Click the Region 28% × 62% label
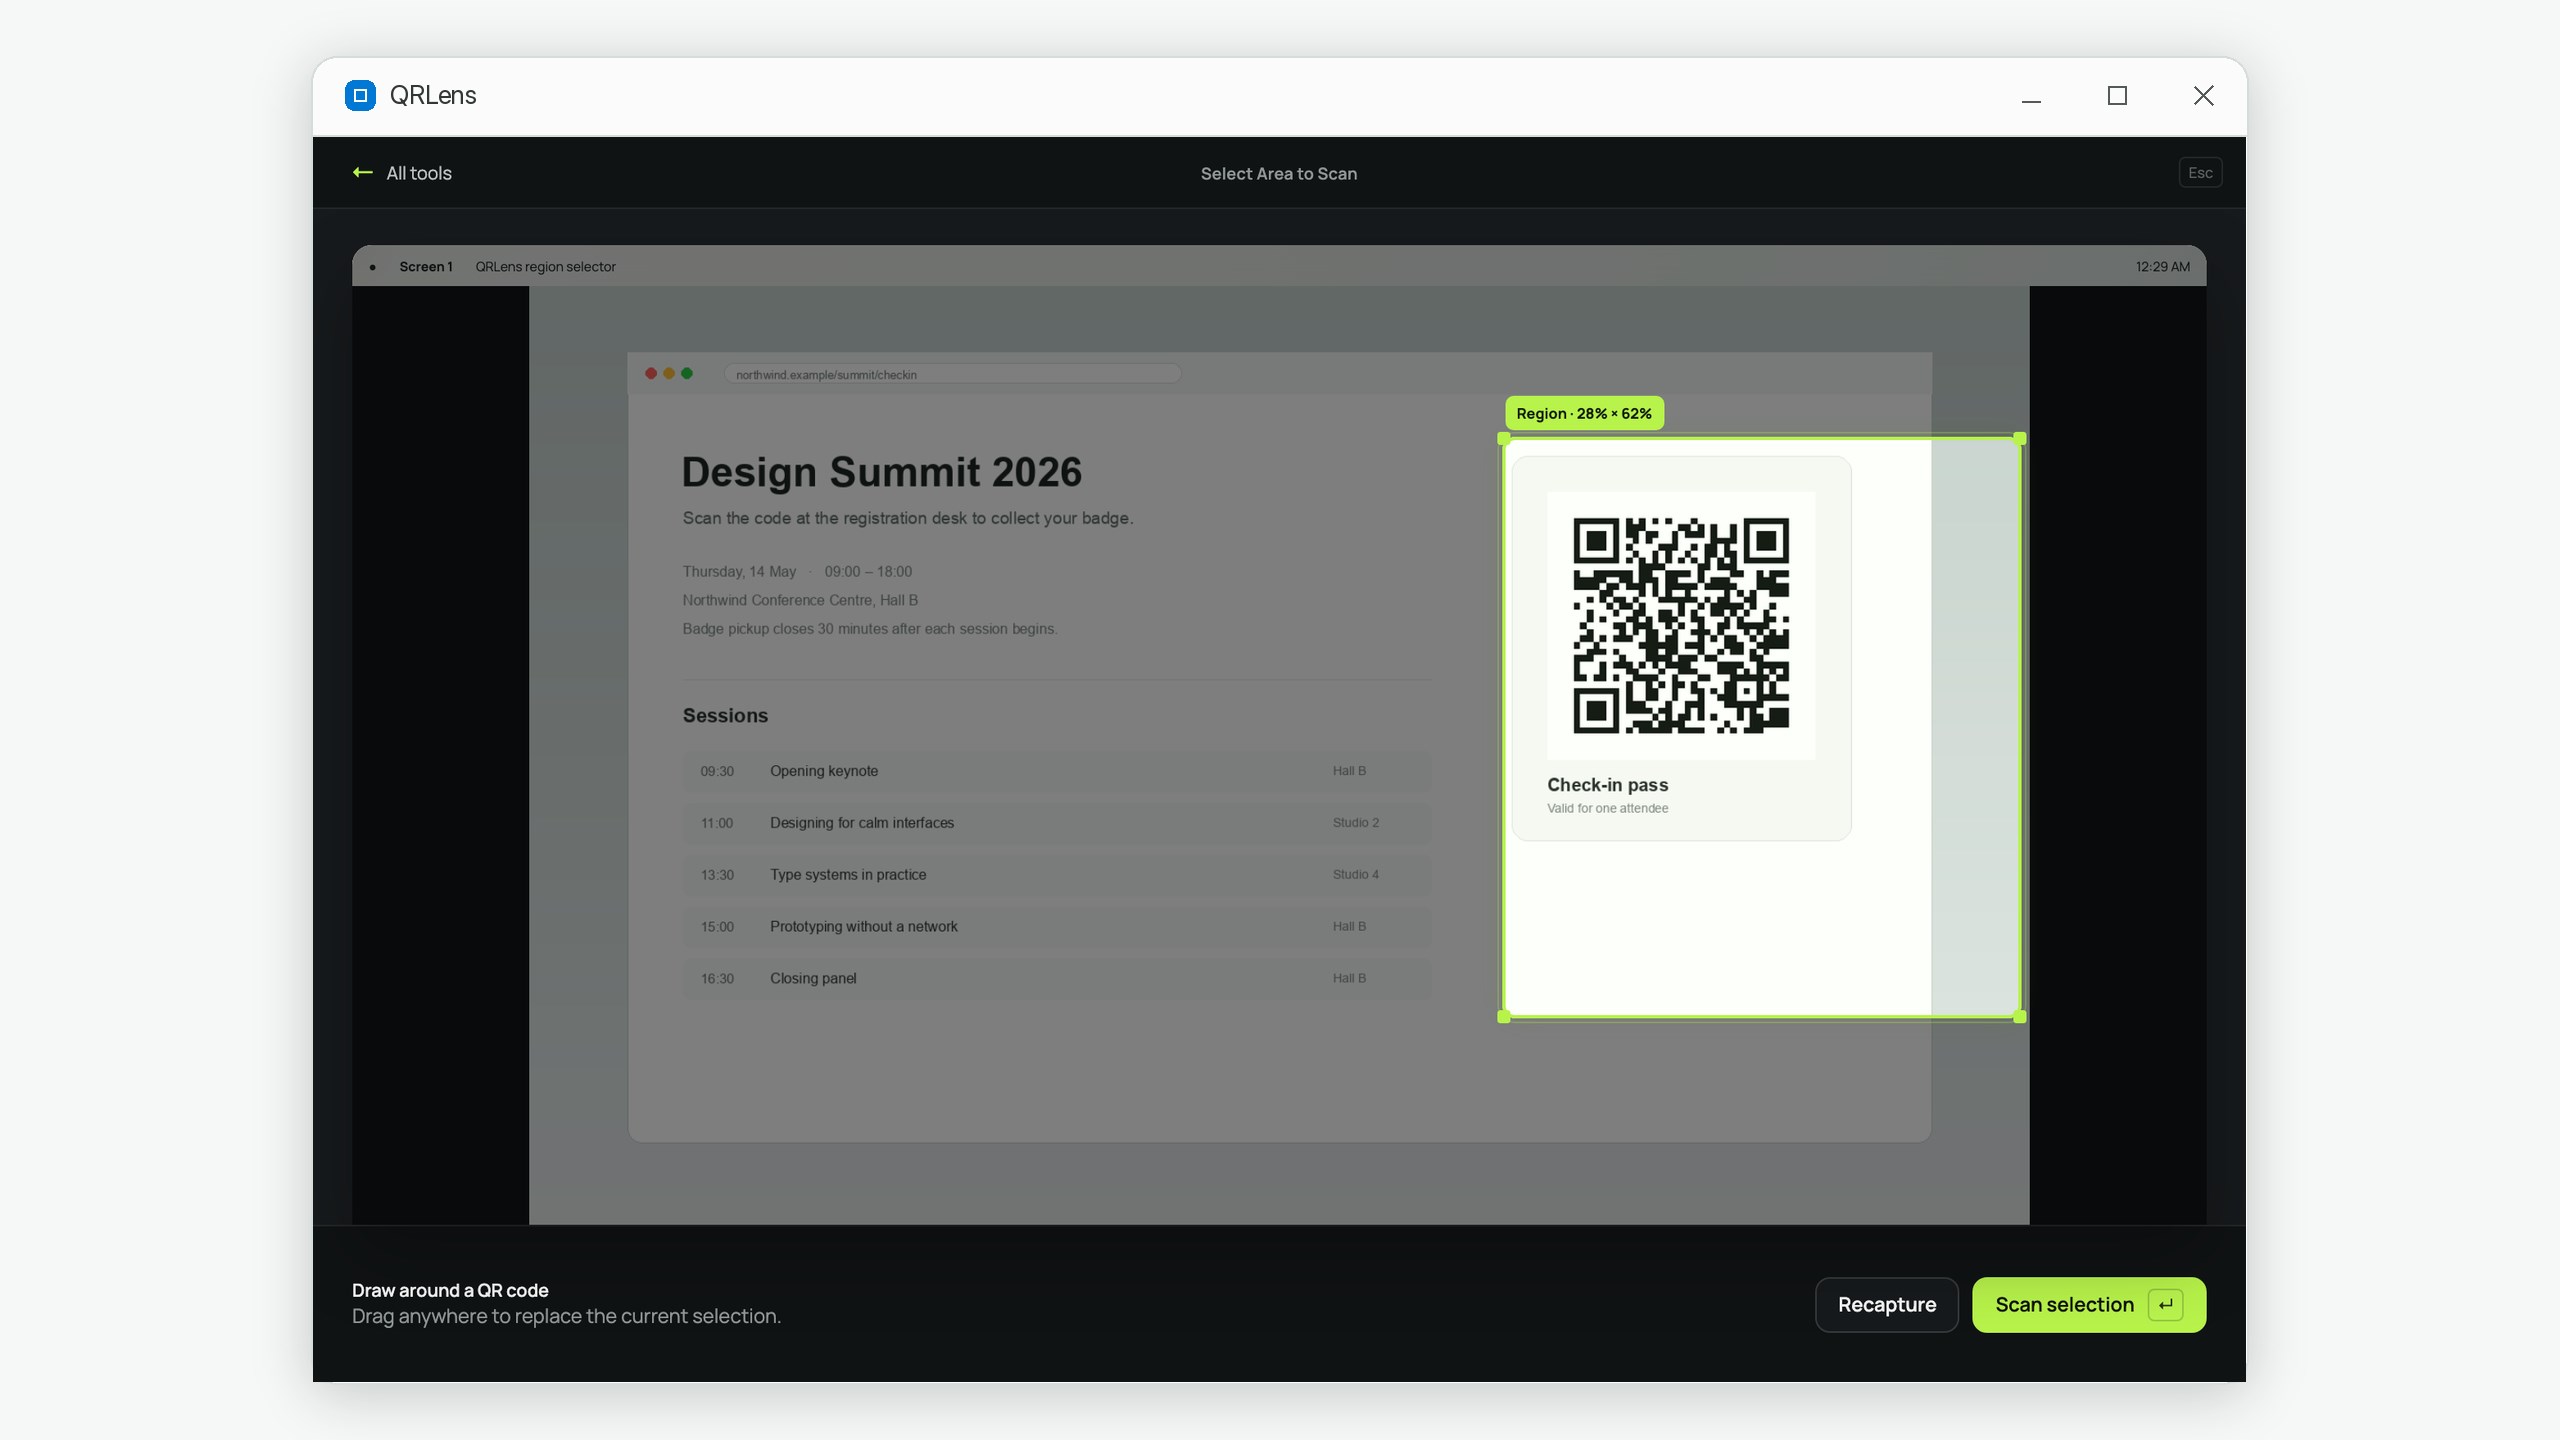The image size is (2560, 1440). 1584,413
